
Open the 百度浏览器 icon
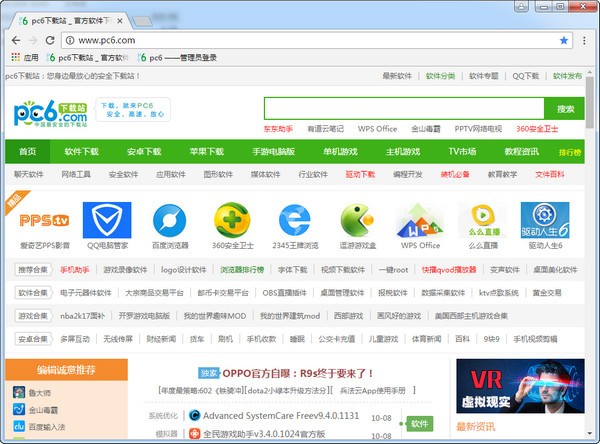(170, 220)
